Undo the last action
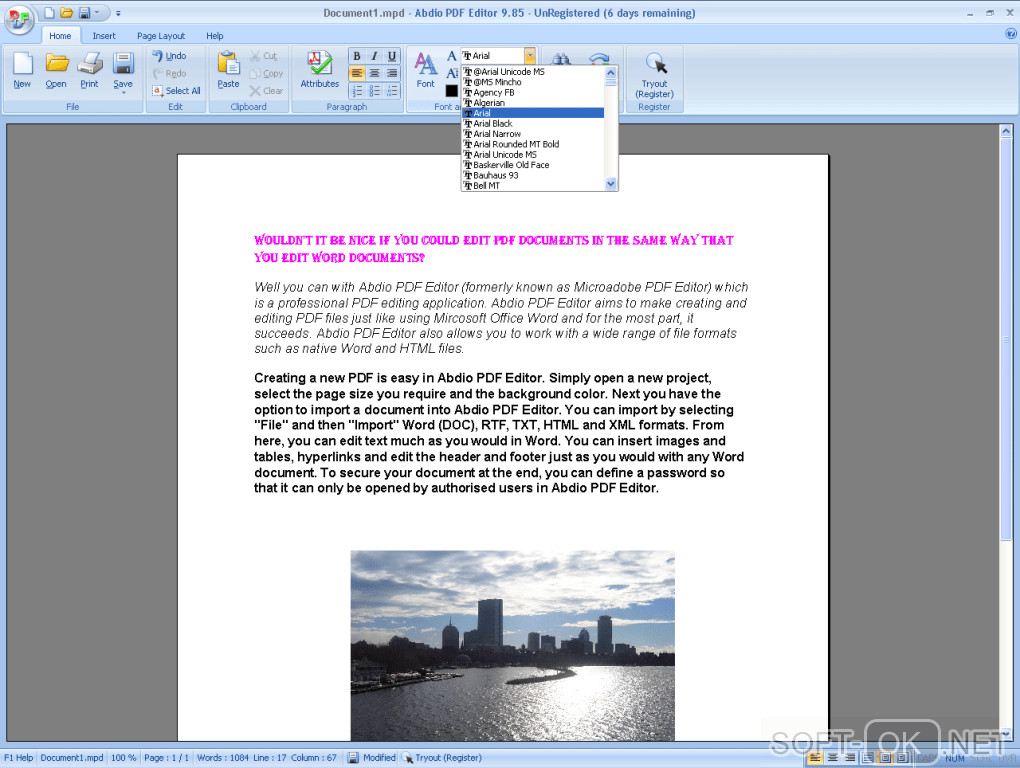 tap(170, 56)
